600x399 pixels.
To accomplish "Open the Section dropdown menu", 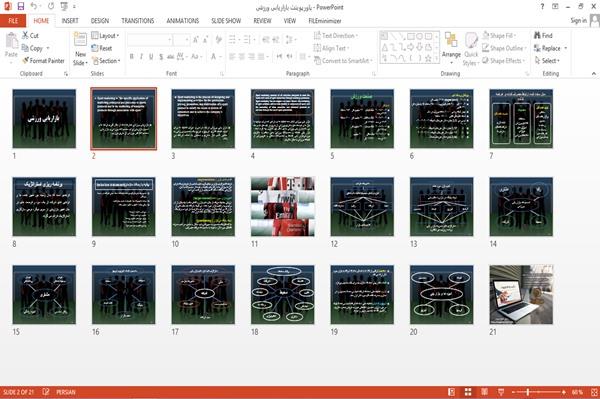I will [106, 61].
